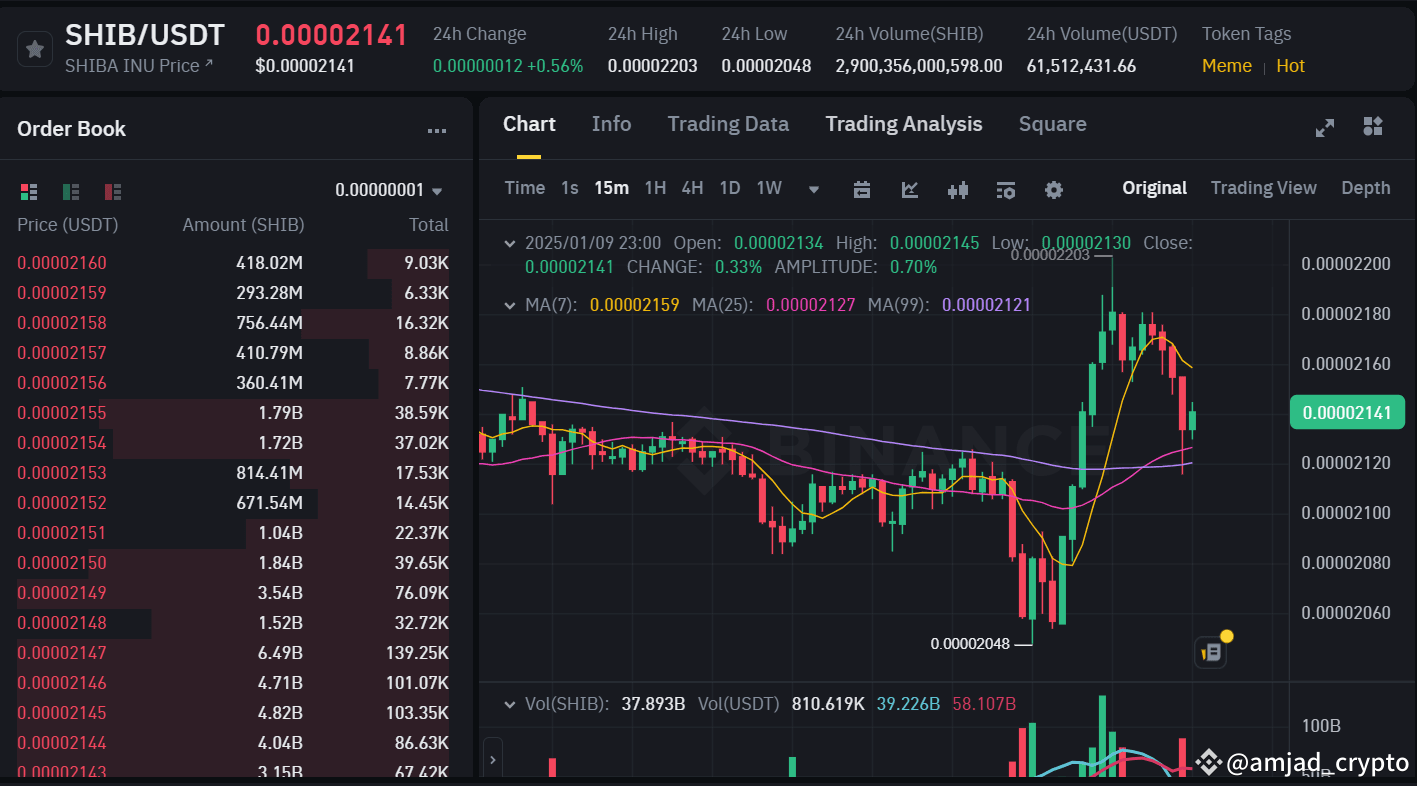This screenshot has width=1417, height=786.
Task: Switch to Original chart view
Action: [1154, 188]
